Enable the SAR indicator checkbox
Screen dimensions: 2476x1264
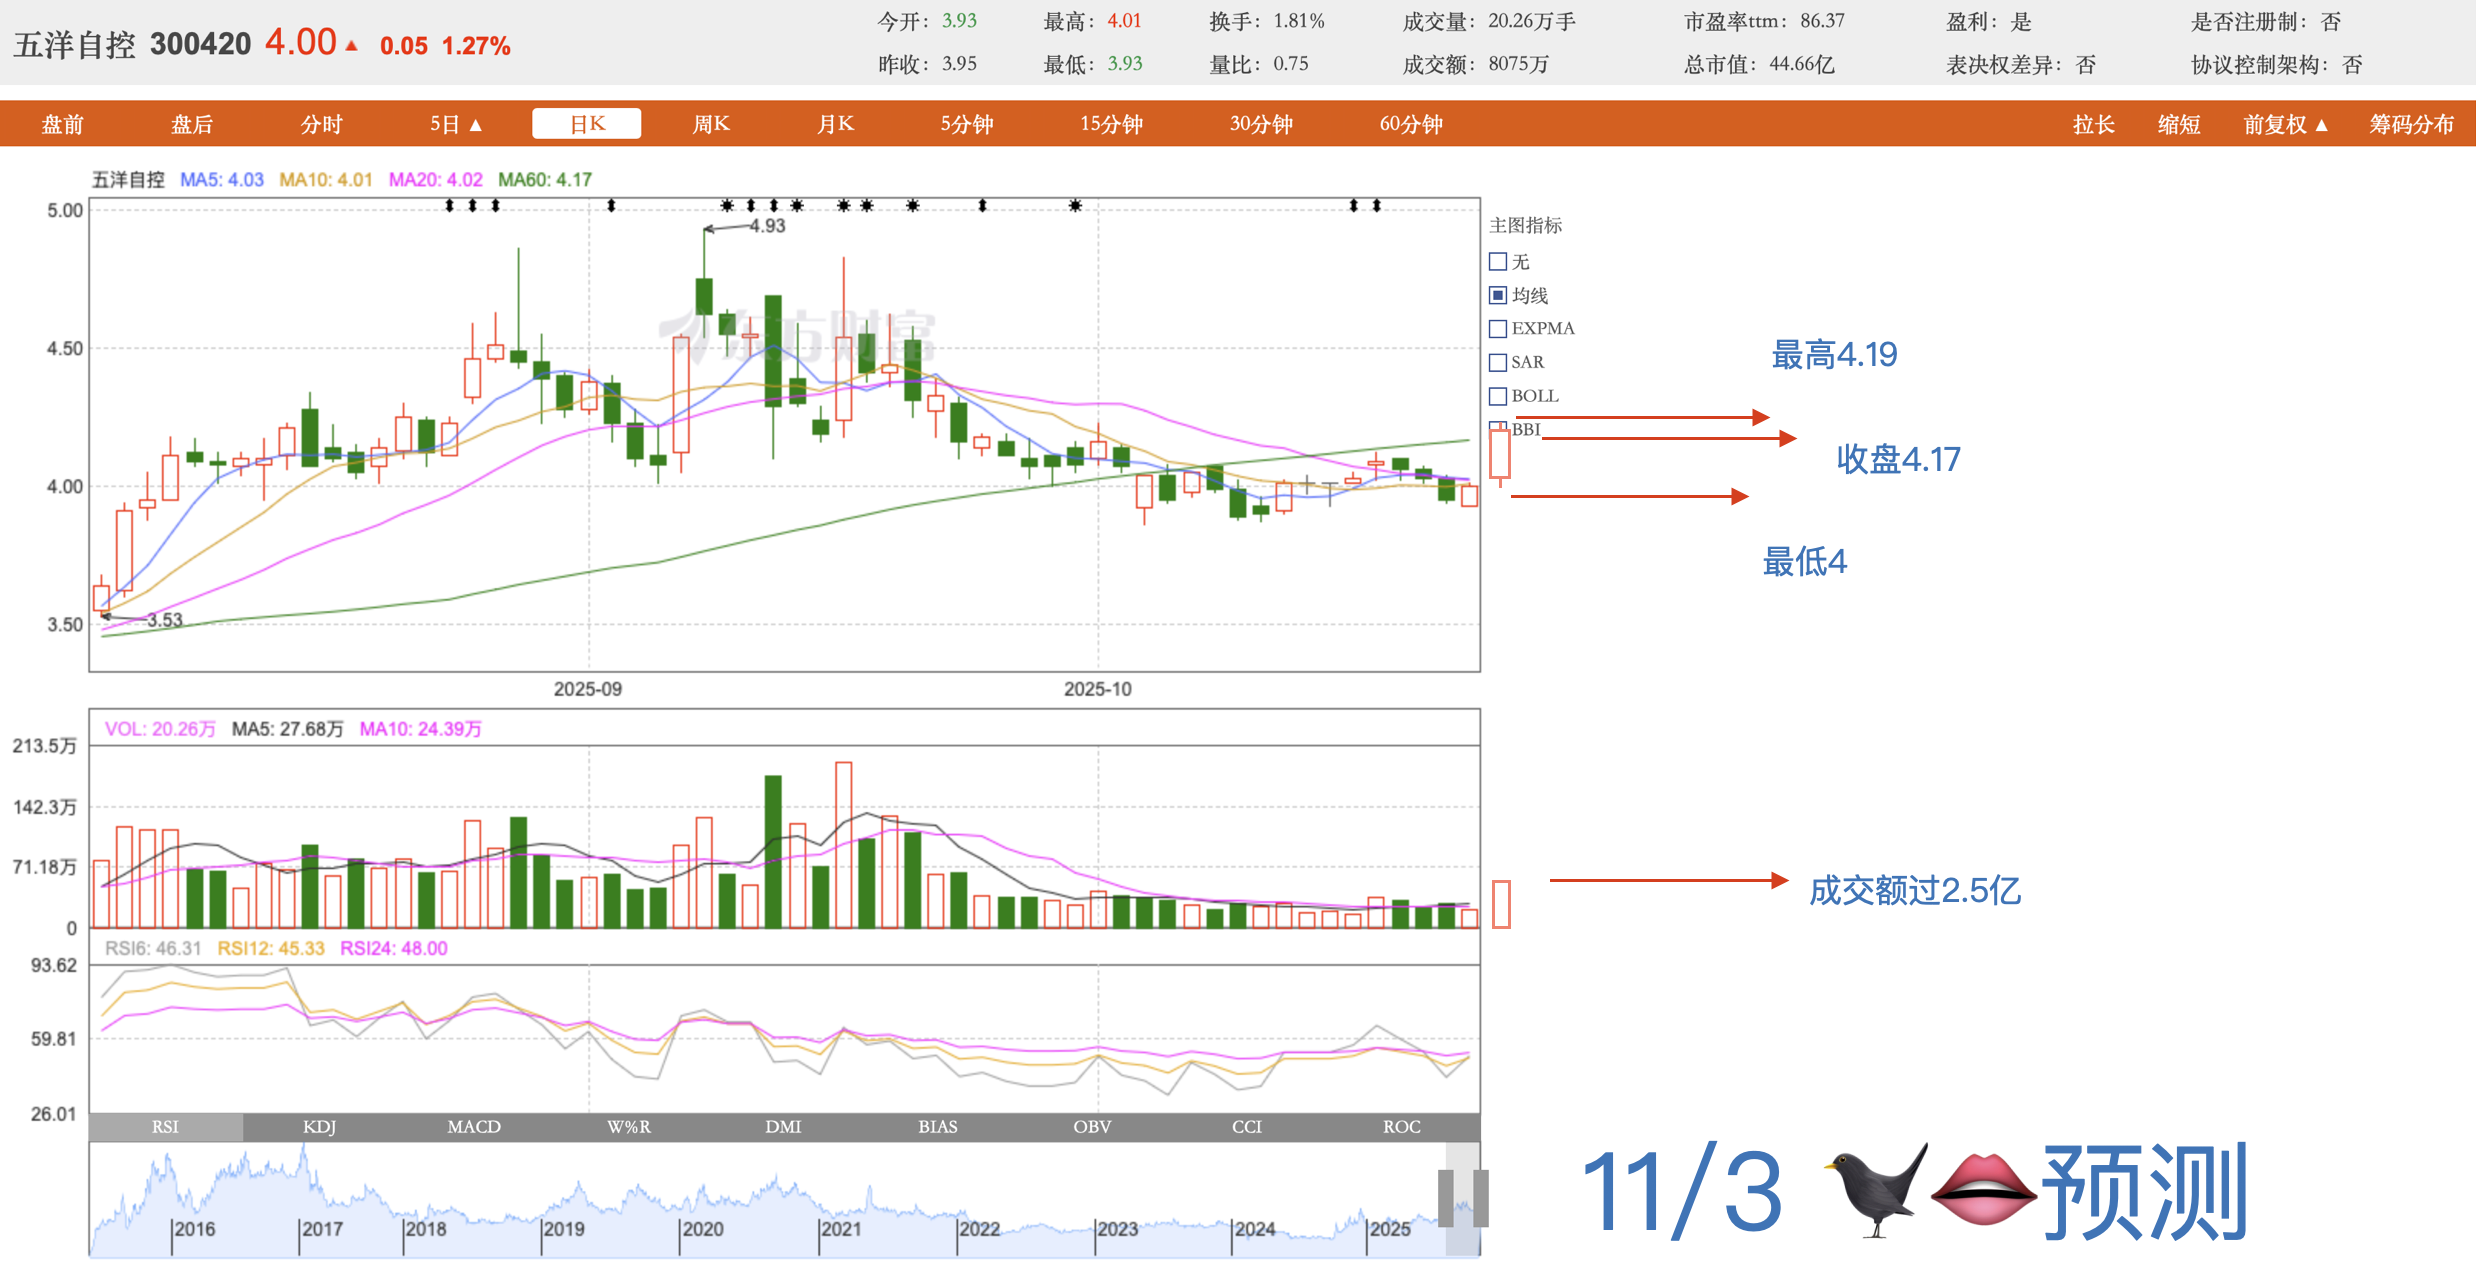click(x=1497, y=362)
